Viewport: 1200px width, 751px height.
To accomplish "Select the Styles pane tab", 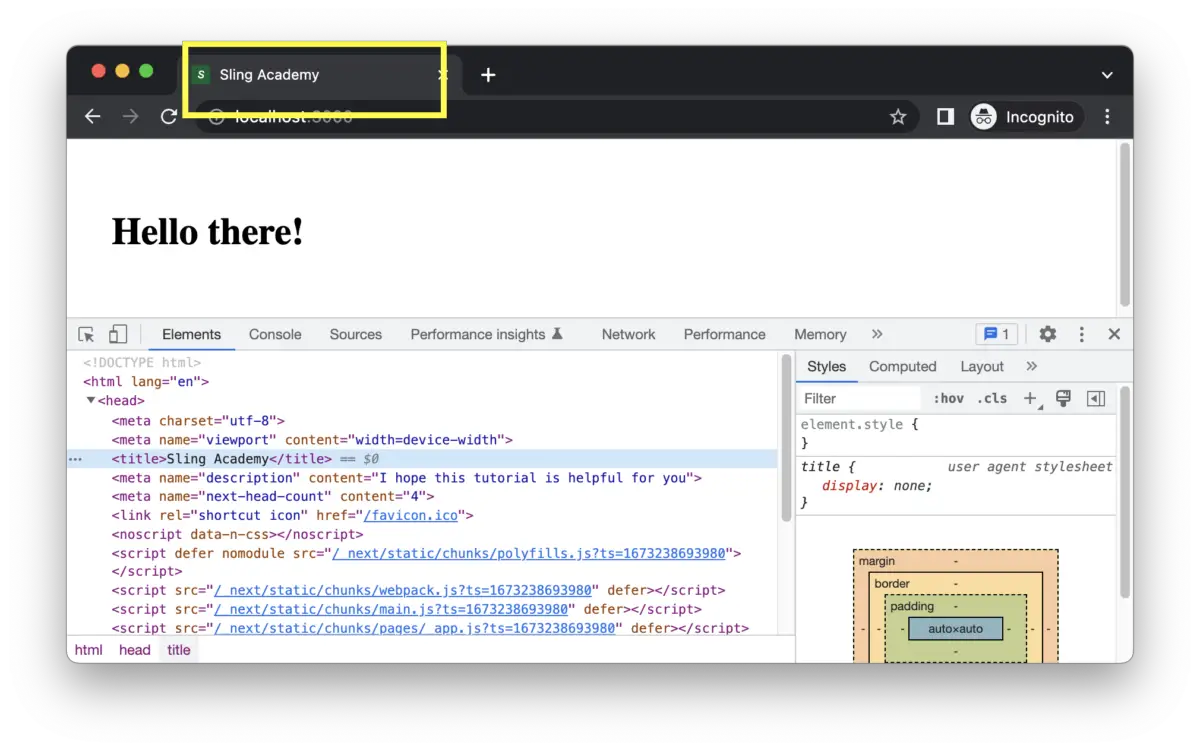I will click(827, 366).
